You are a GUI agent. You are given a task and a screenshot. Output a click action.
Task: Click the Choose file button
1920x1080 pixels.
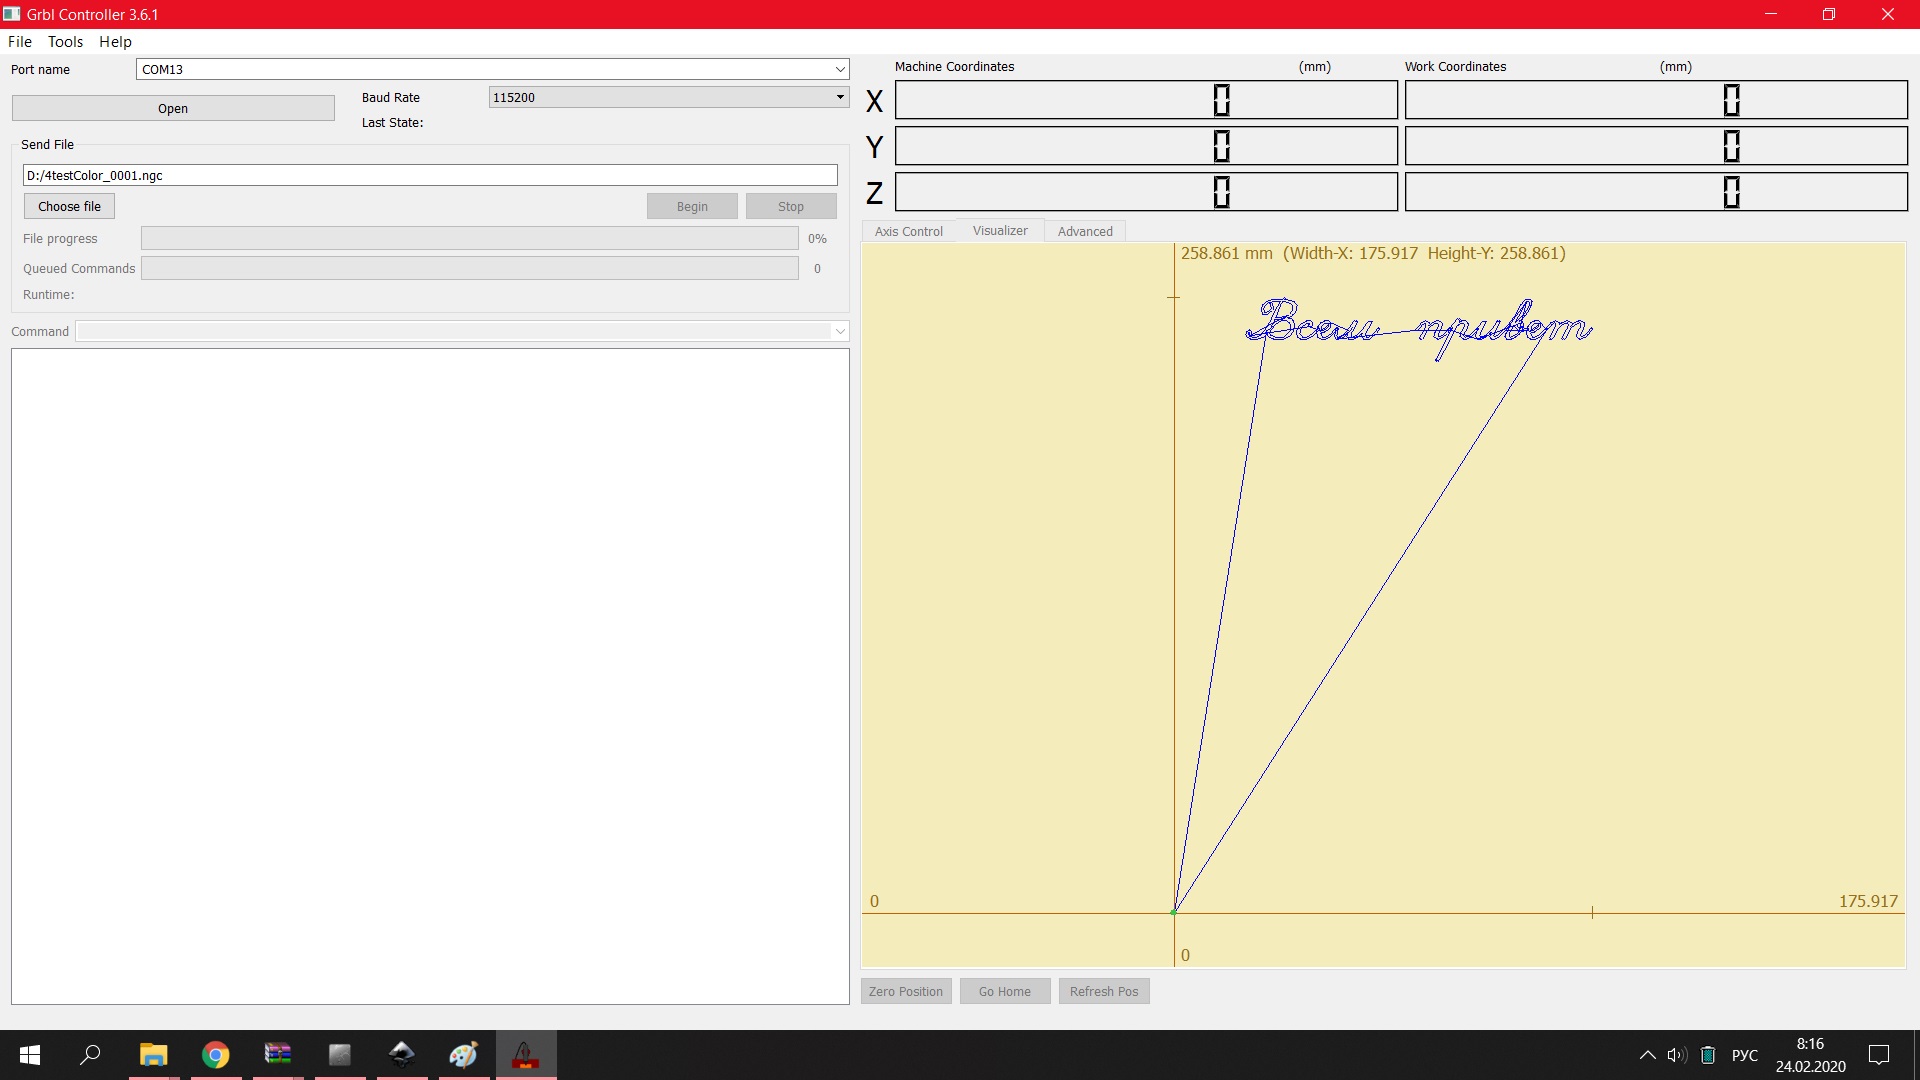pyautogui.click(x=69, y=206)
